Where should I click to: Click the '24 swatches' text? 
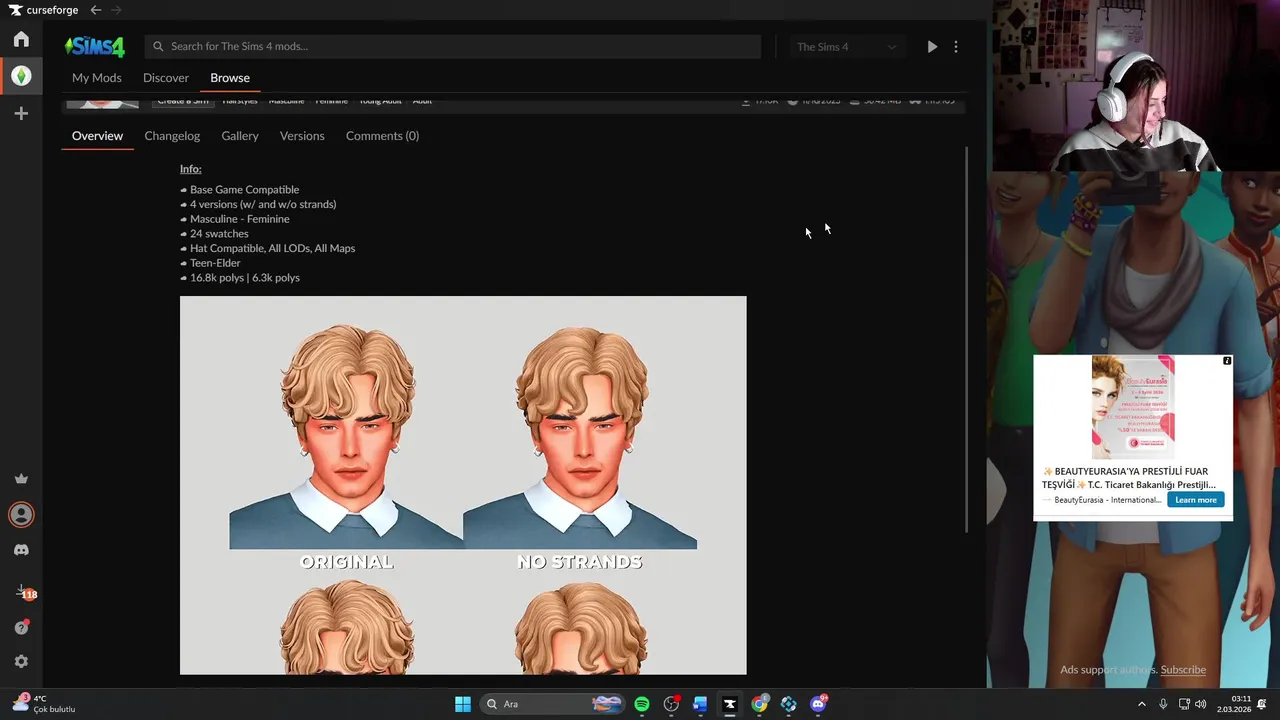point(219,234)
